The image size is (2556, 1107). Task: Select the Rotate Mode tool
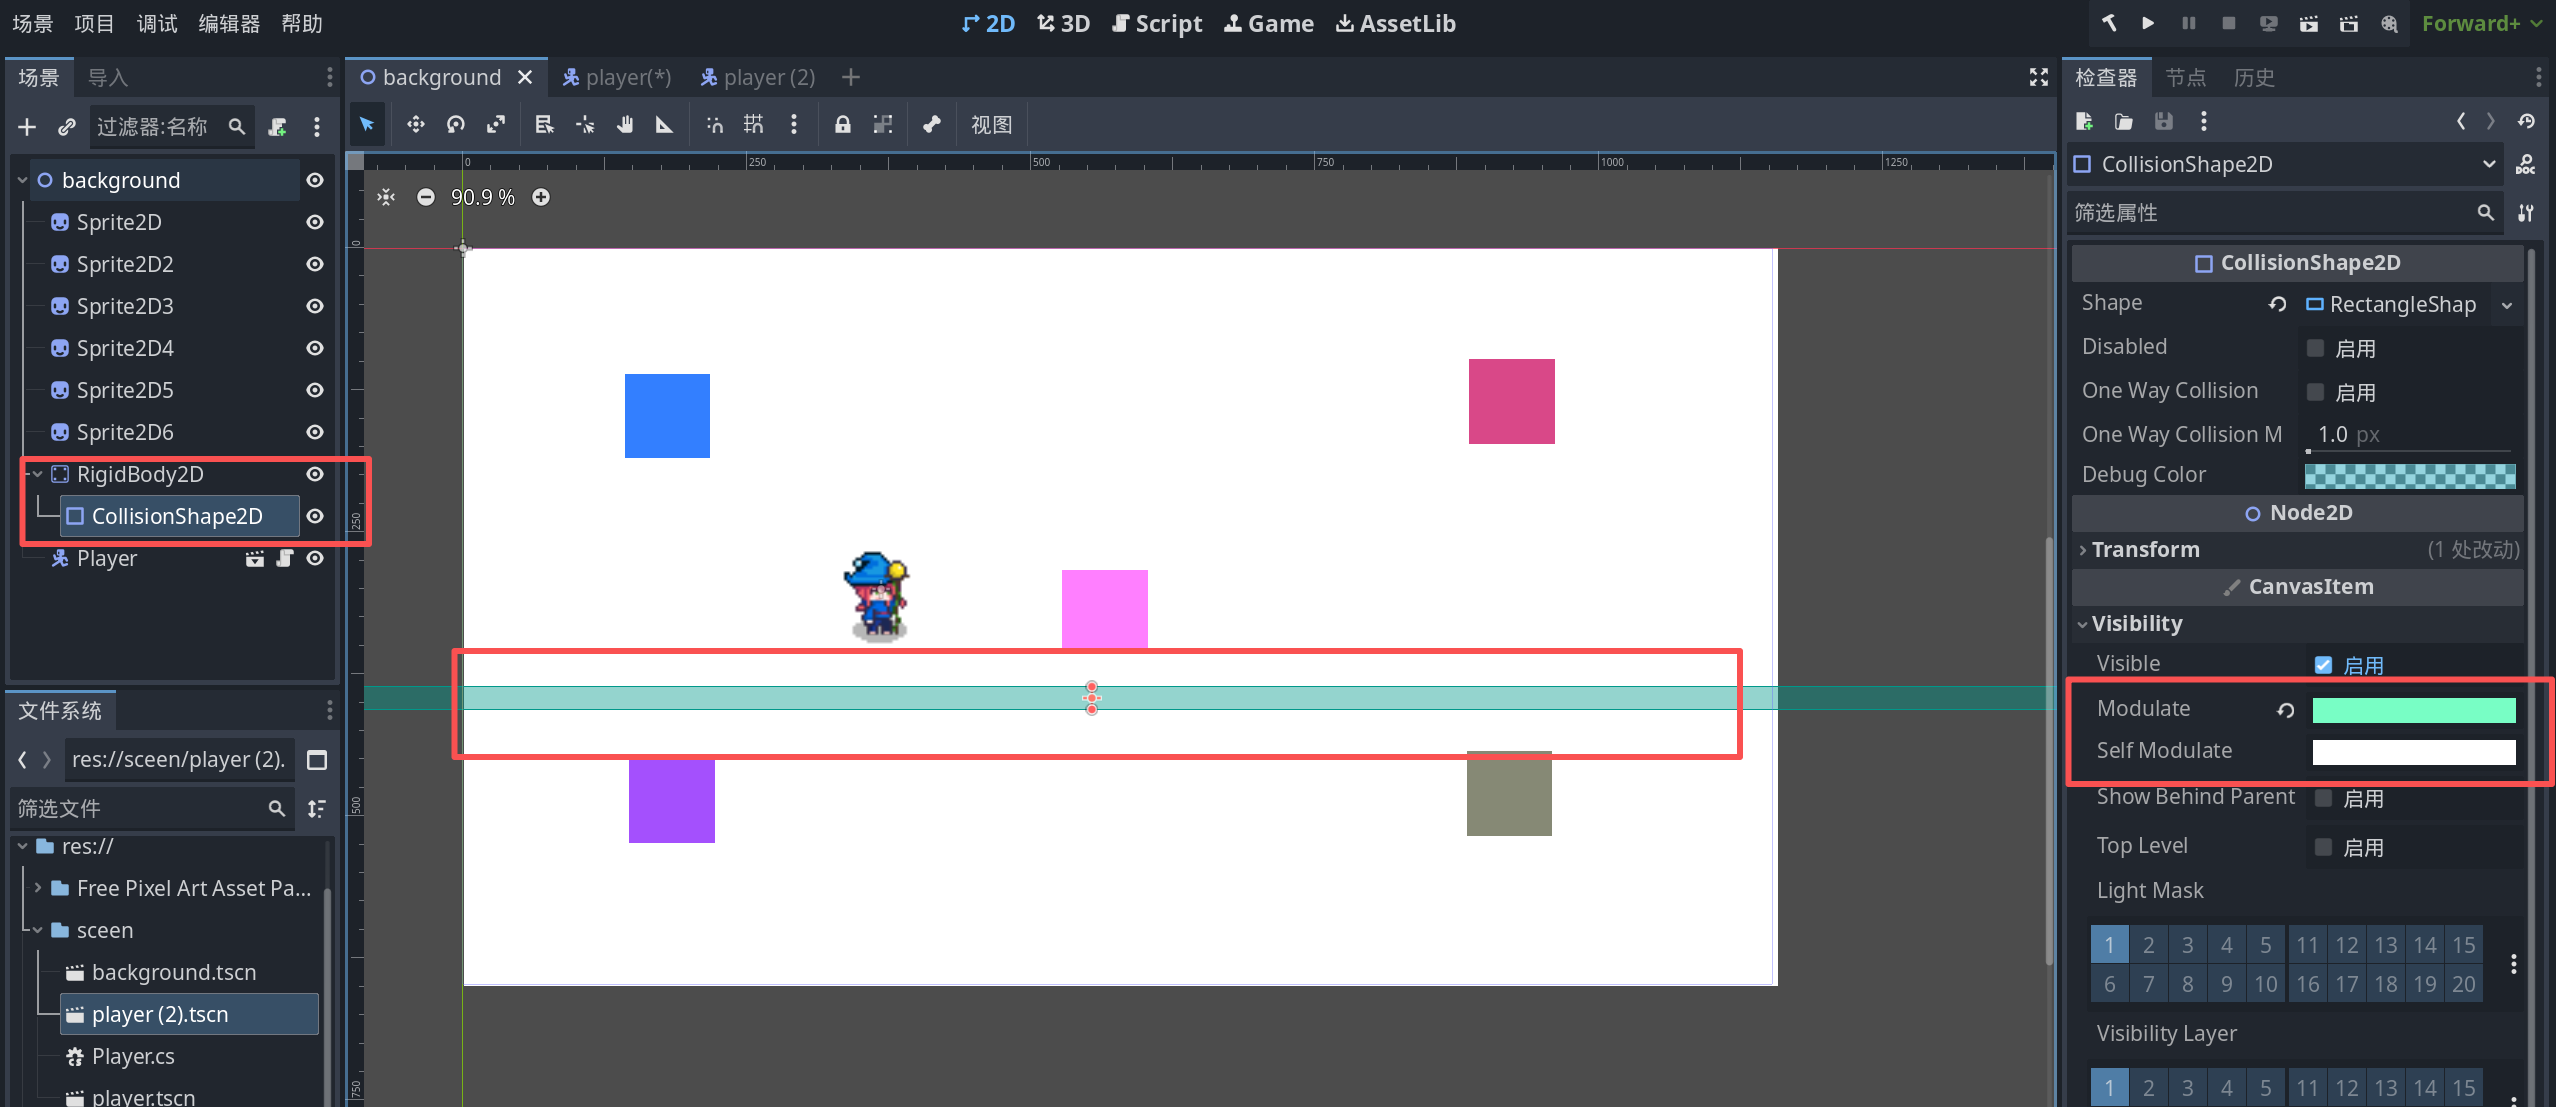click(x=456, y=124)
